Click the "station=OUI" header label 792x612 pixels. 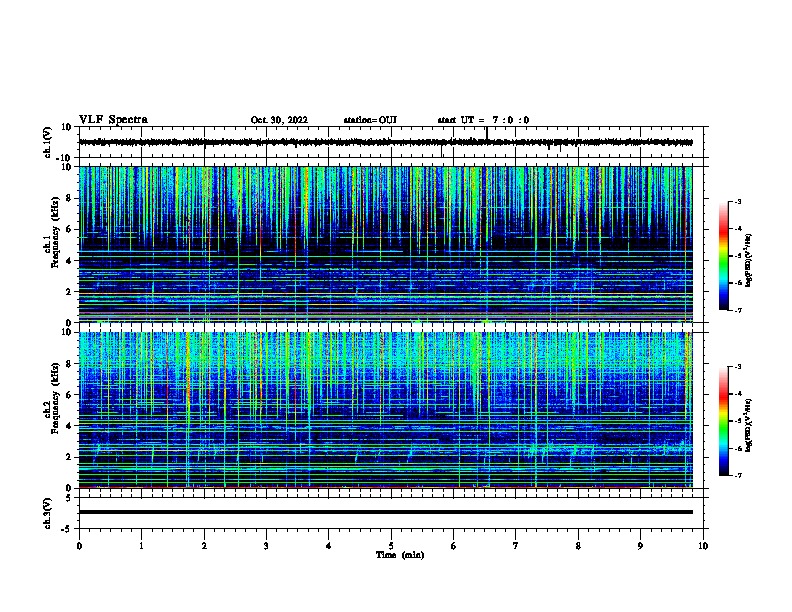(370, 120)
